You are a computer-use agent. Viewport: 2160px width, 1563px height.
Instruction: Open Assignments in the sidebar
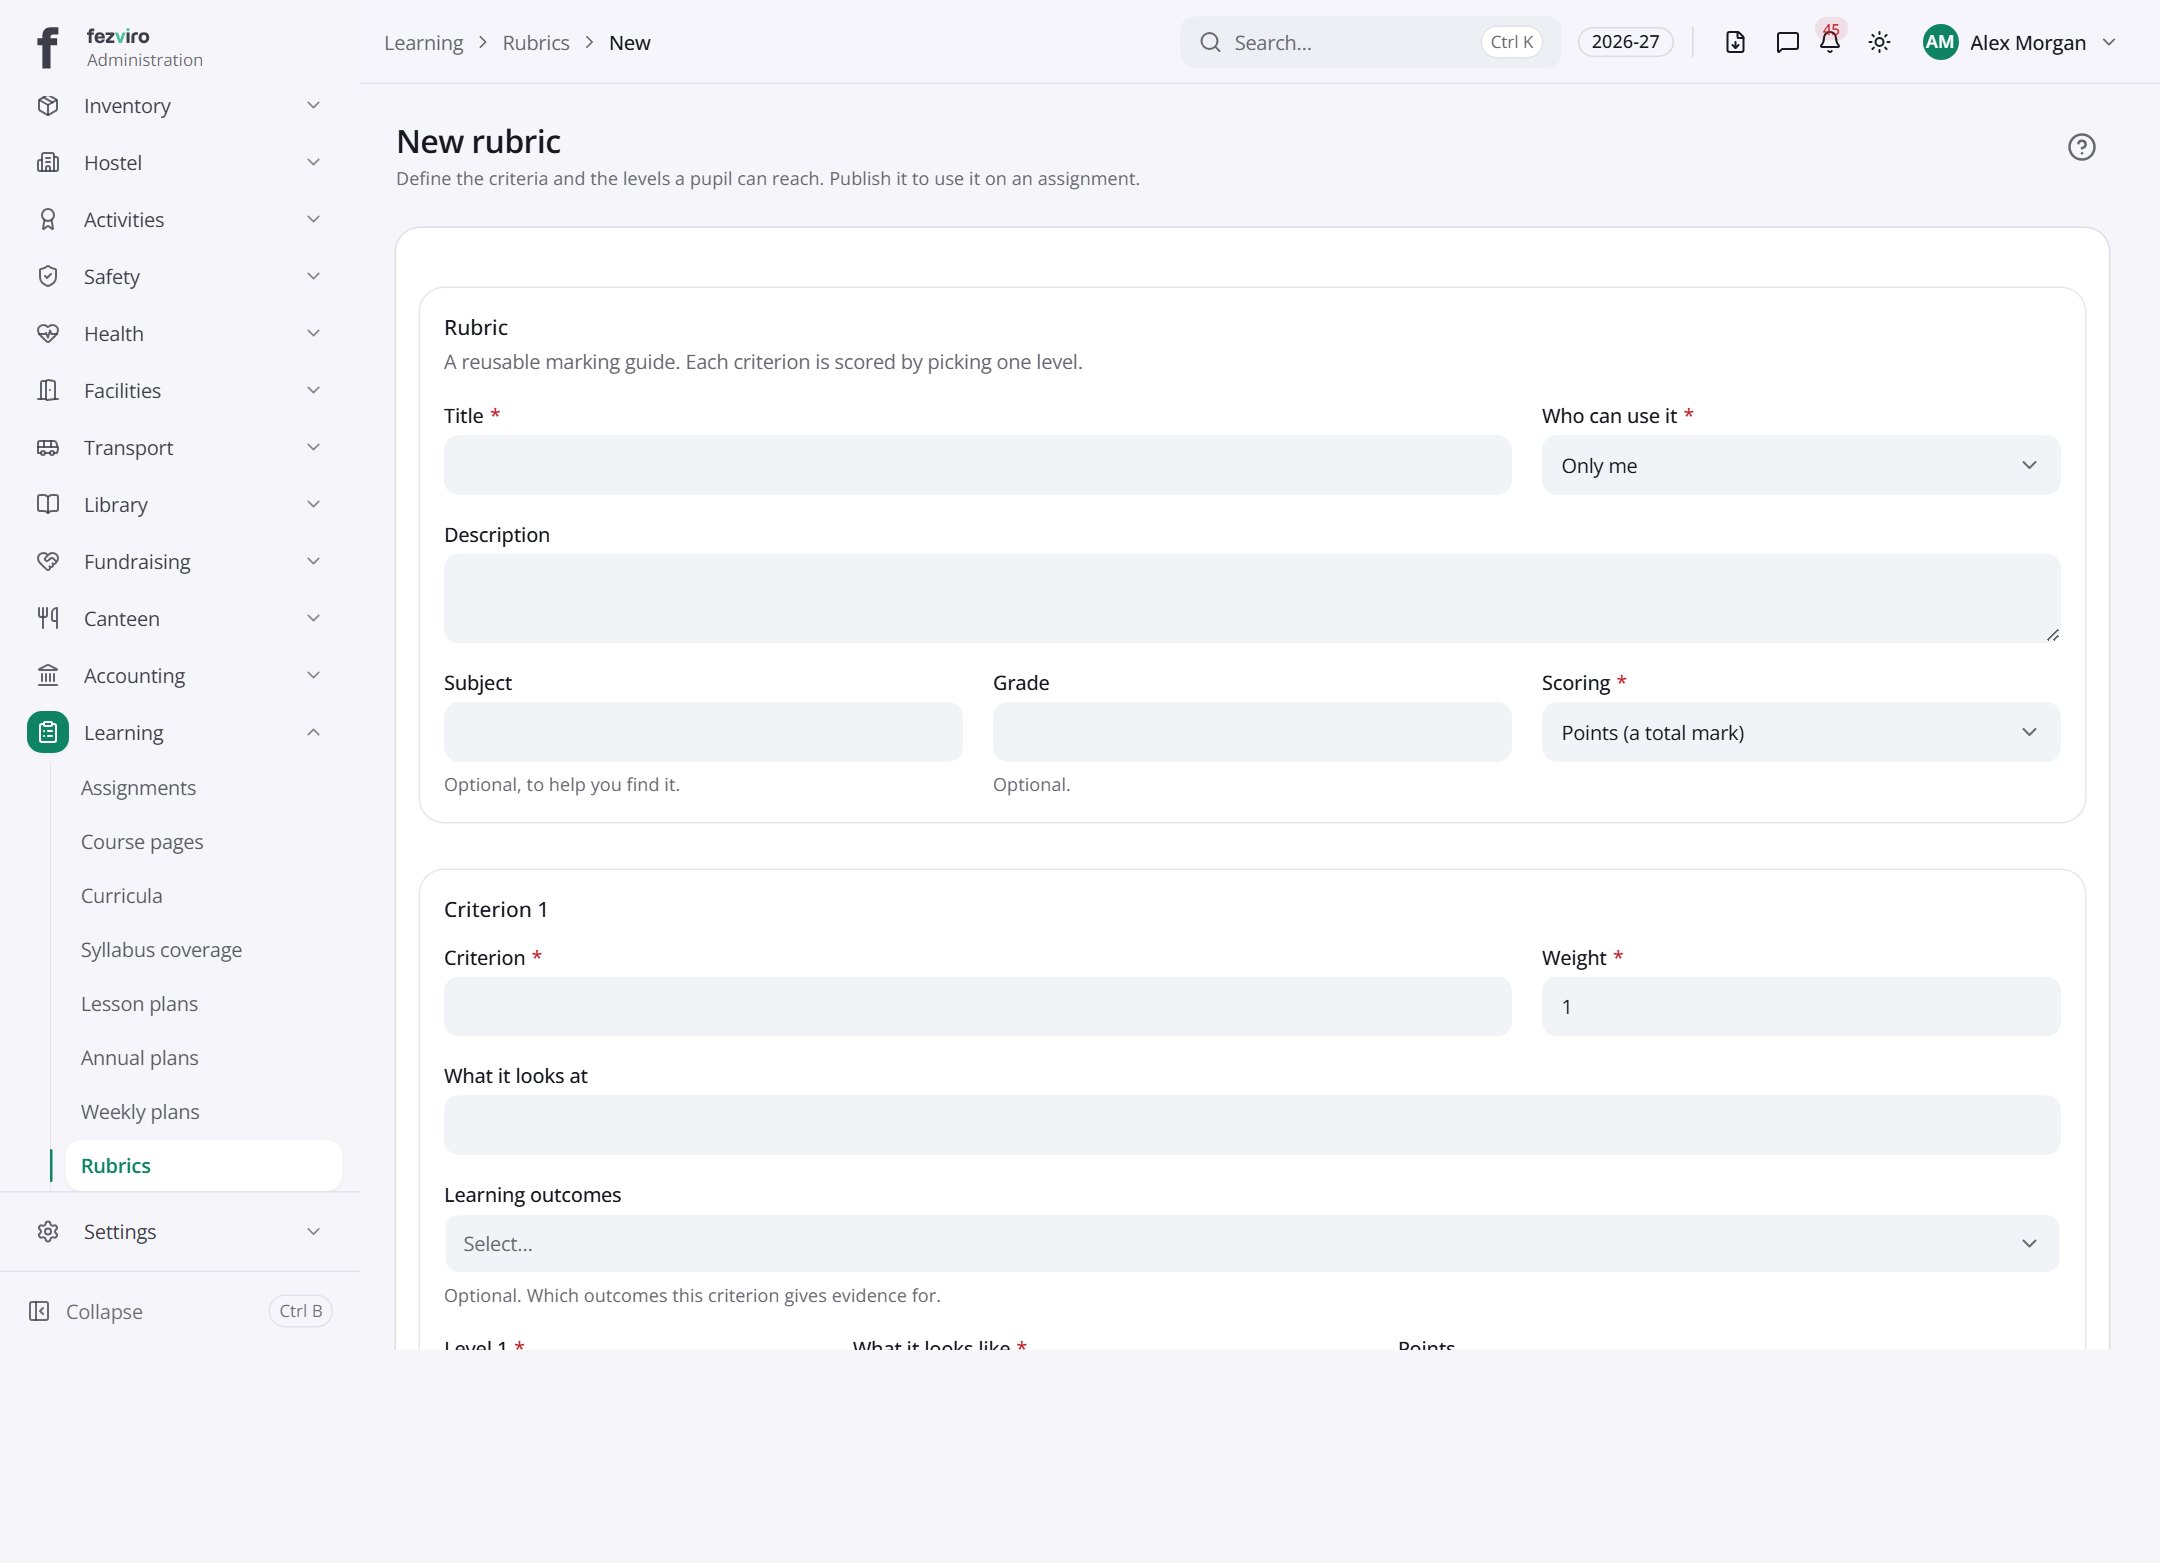[138, 788]
